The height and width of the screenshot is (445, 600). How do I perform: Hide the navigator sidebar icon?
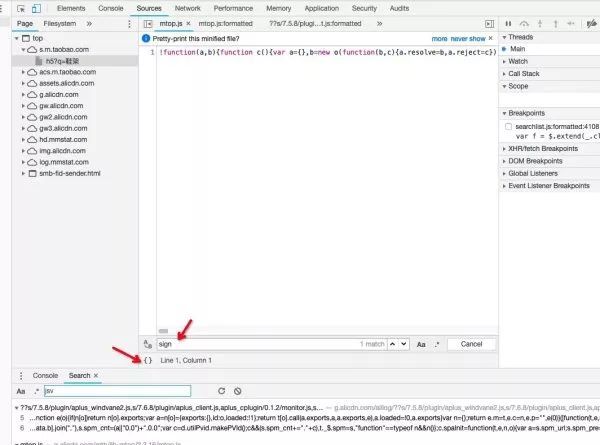click(x=148, y=24)
